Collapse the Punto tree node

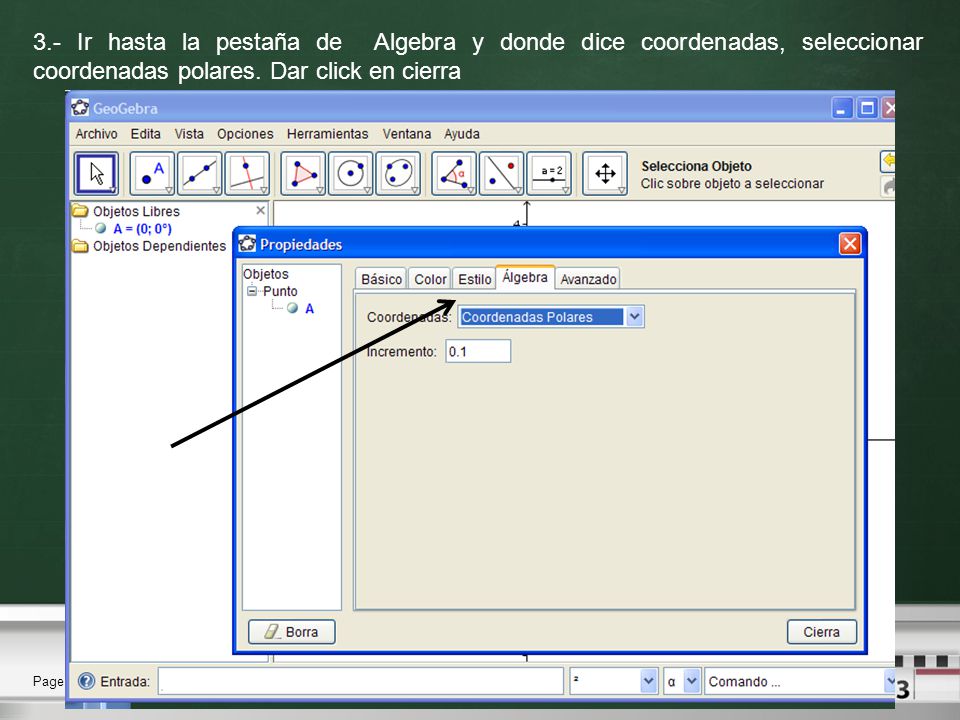[252, 291]
